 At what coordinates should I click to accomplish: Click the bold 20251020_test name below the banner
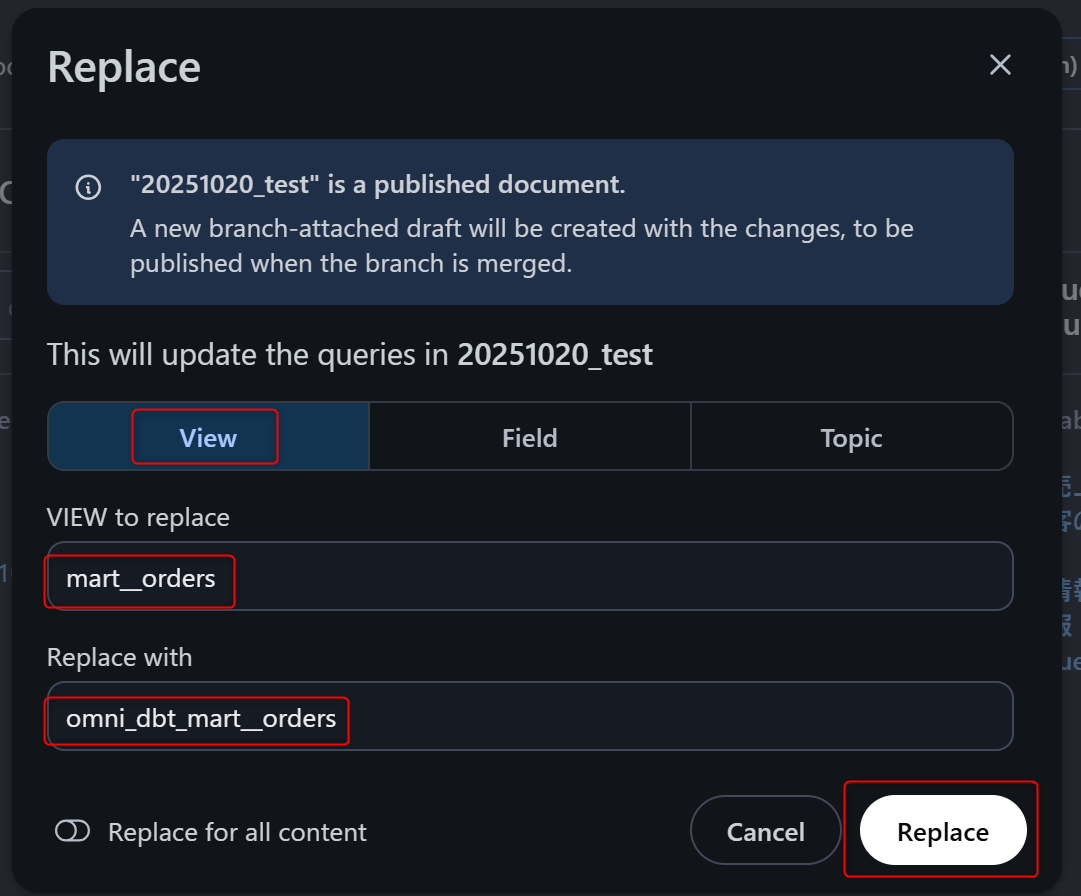[x=555, y=355]
